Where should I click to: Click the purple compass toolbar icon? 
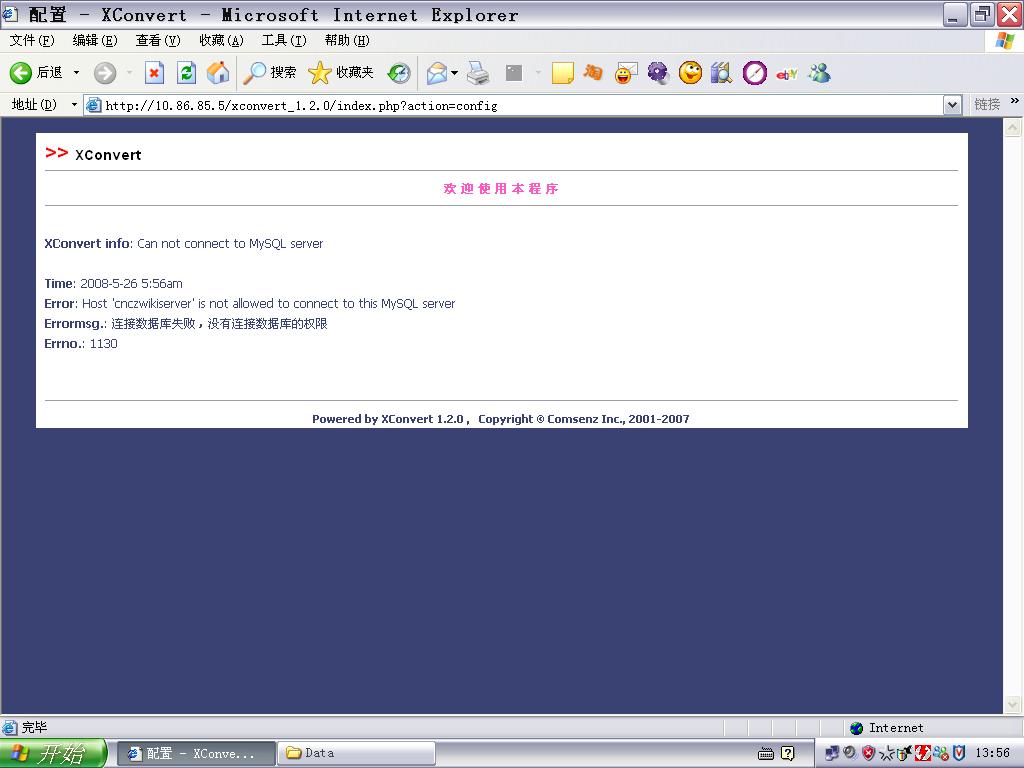[x=754, y=72]
